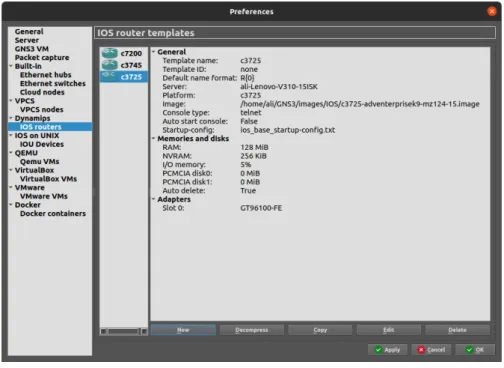
Task: Collapse the VPCS tree section
Action: coord(11,101)
